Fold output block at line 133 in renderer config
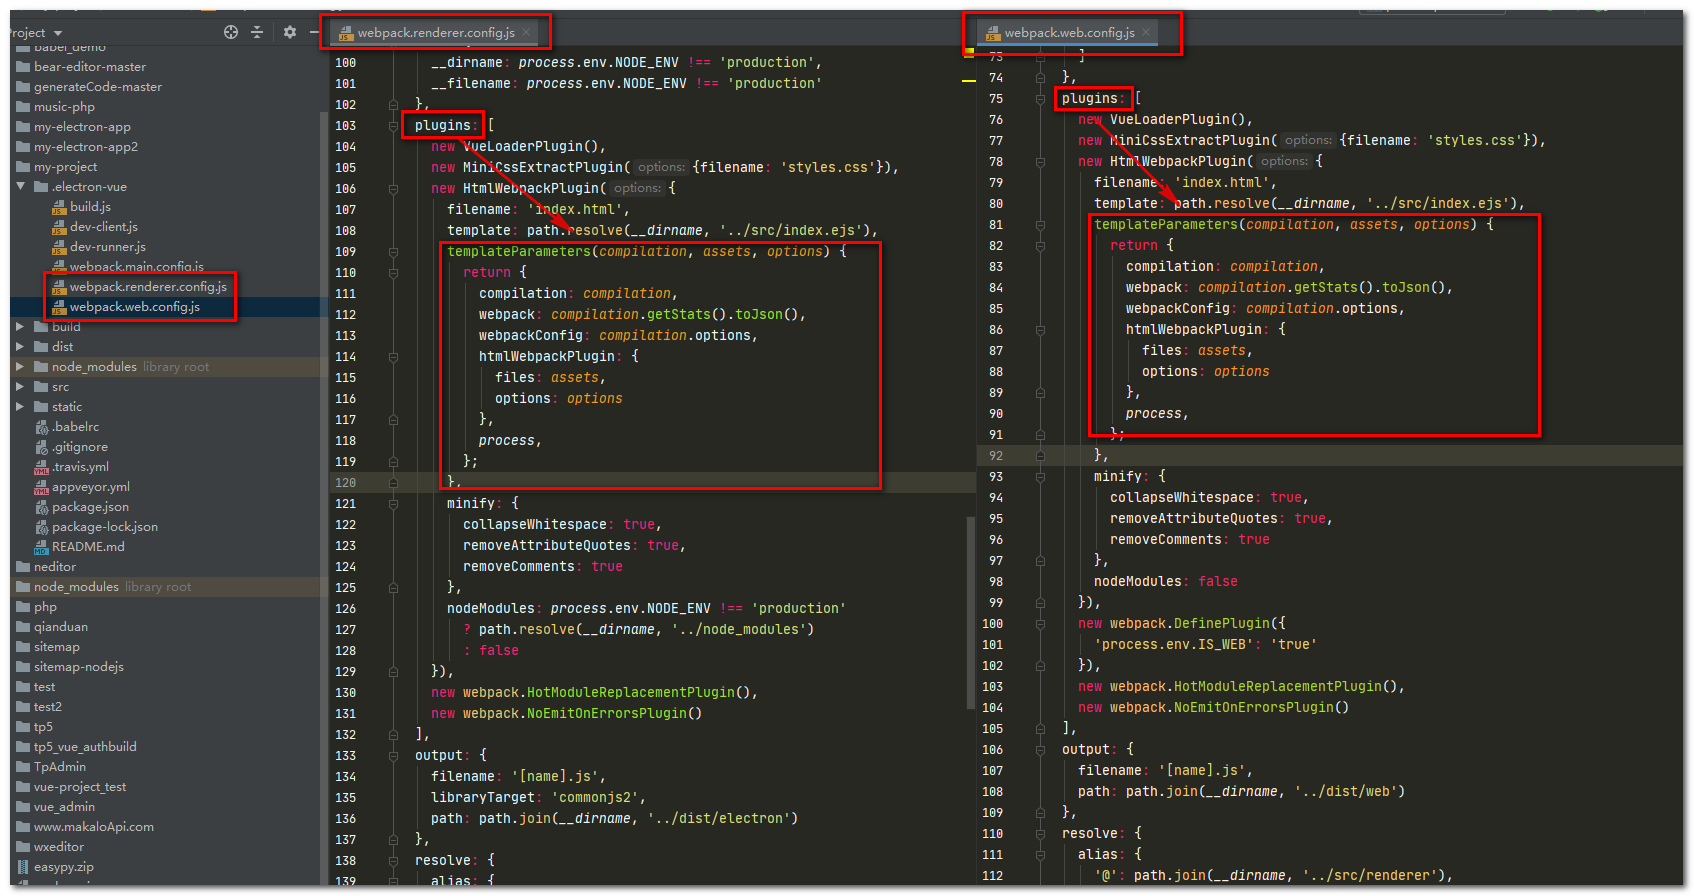Image resolution: width=1694 pixels, height=896 pixels. click(x=393, y=756)
